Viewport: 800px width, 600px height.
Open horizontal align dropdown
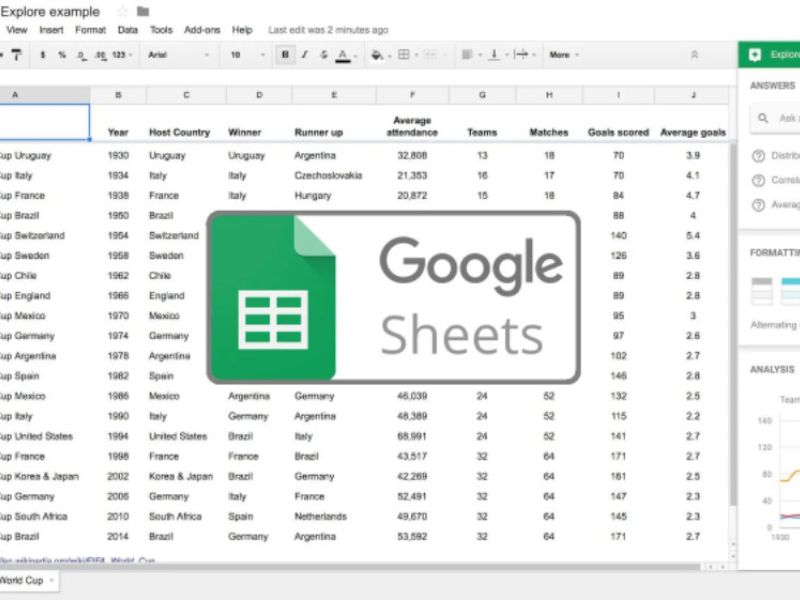[x=471, y=54]
